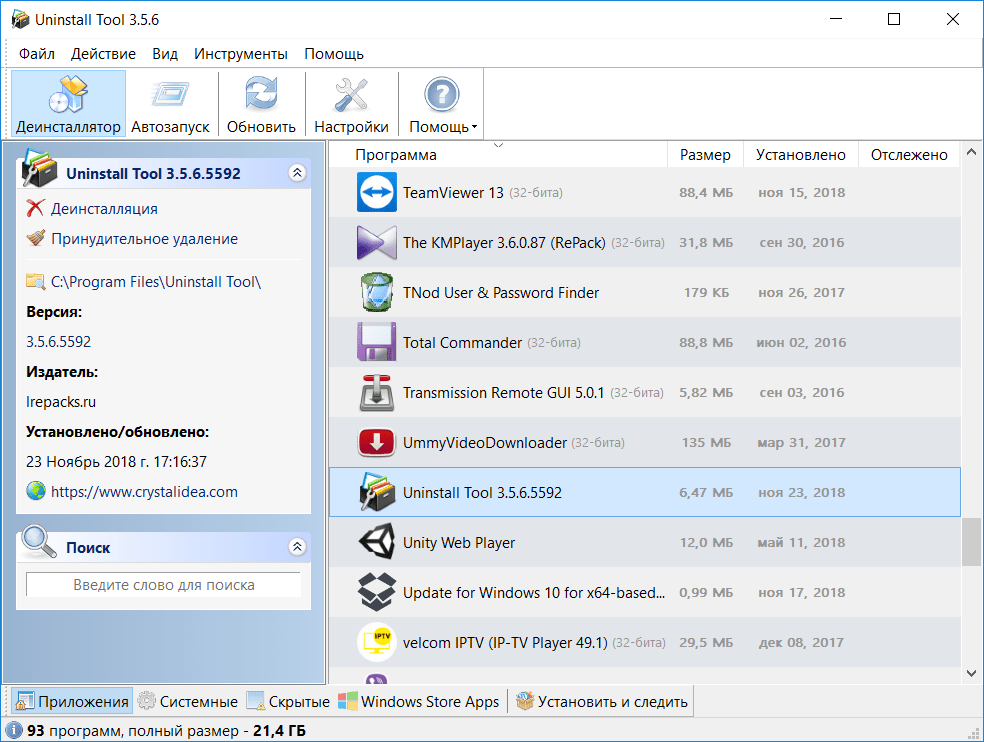Click the Uninstall Tool title bar icon
Viewport: 984px width, 742px height.
(x=20, y=19)
